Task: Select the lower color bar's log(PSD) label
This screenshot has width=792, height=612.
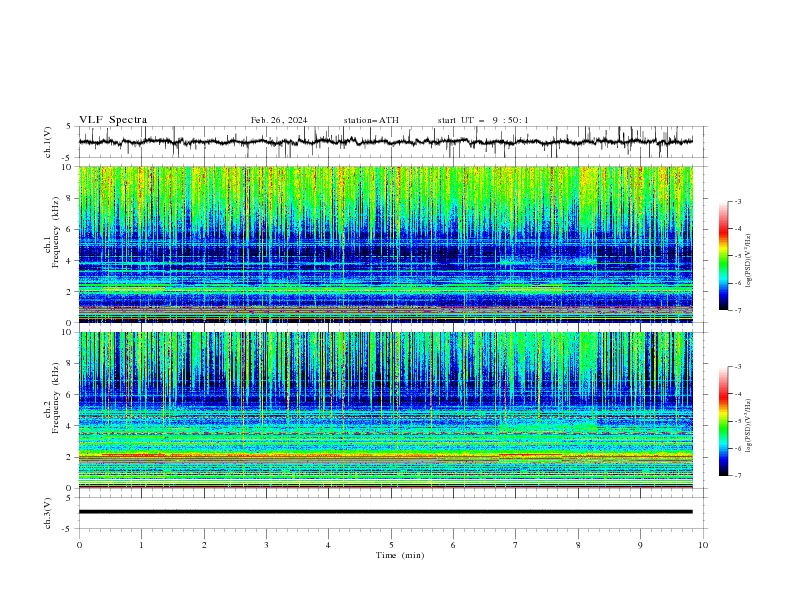Action: point(748,426)
